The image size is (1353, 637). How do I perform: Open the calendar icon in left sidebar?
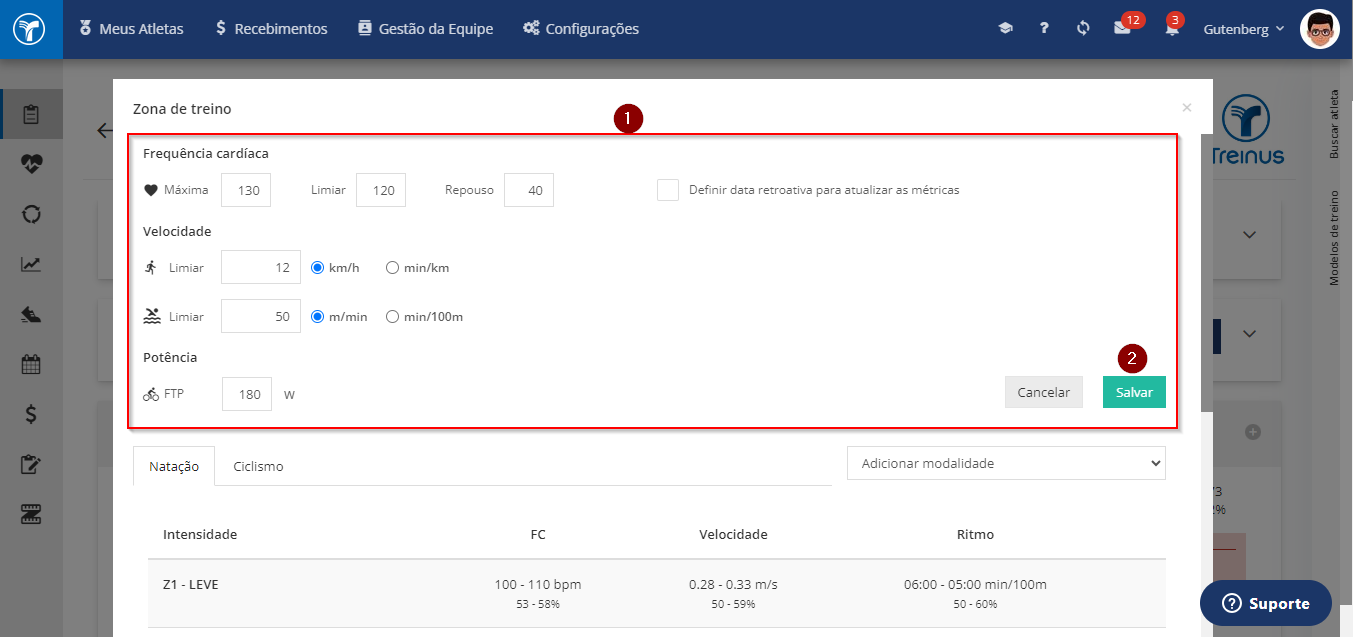(x=31, y=364)
